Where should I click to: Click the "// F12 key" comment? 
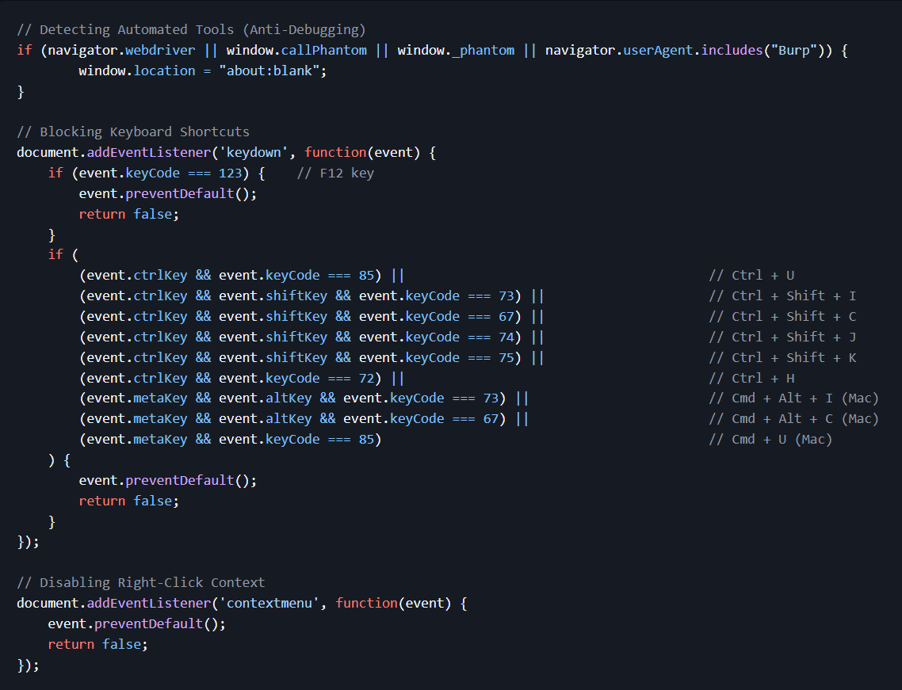[x=335, y=173]
